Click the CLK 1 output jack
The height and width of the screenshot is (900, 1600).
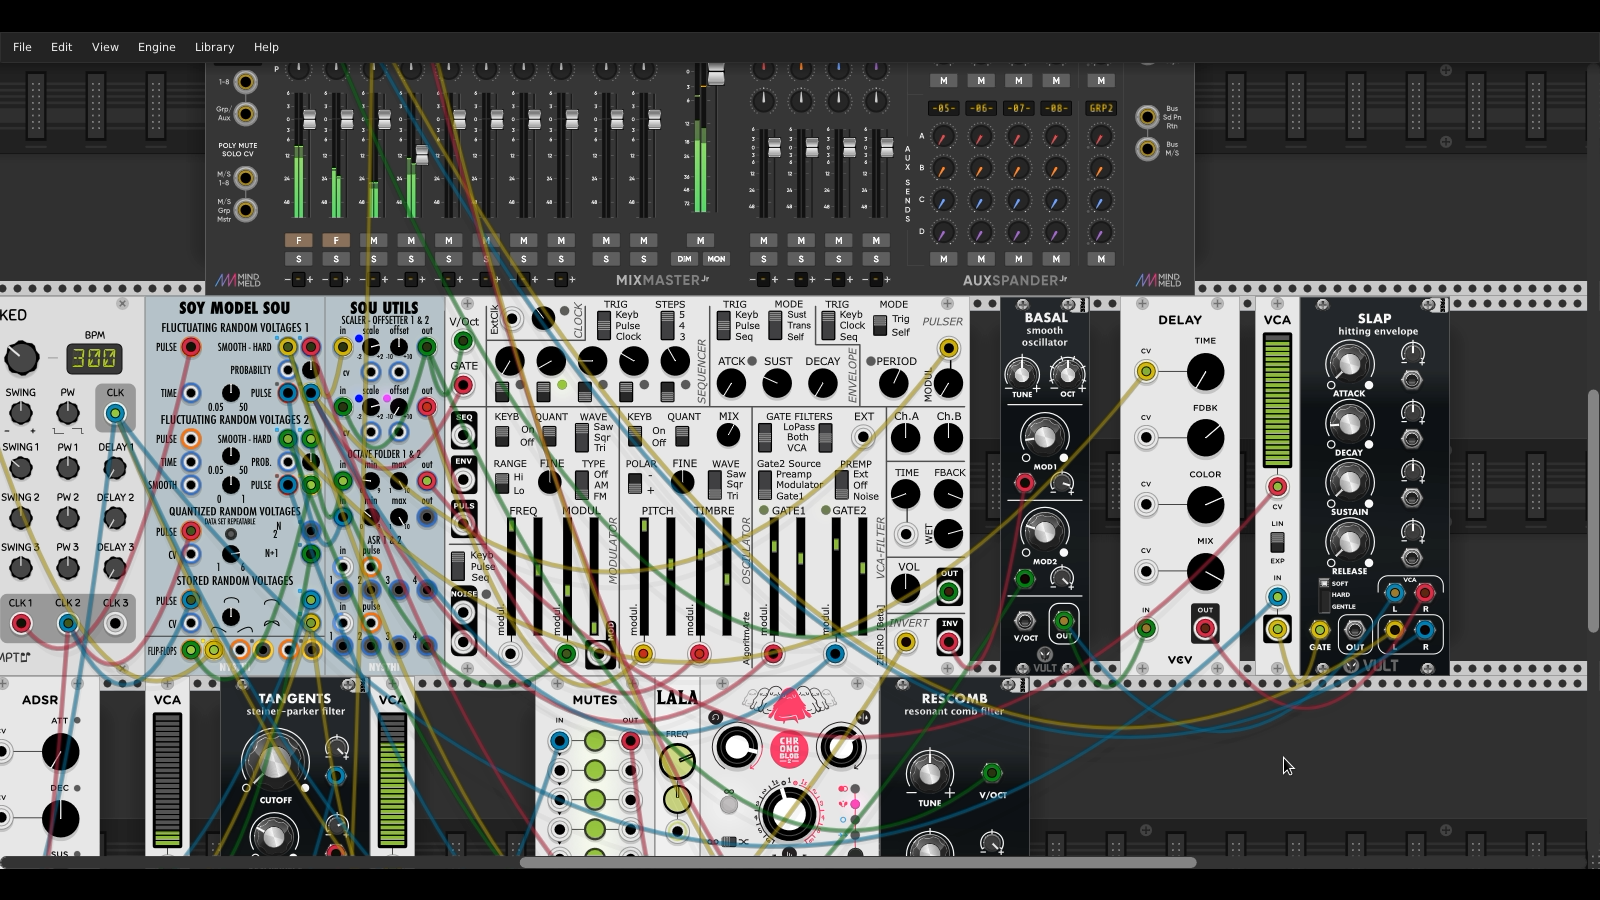[x=20, y=624]
